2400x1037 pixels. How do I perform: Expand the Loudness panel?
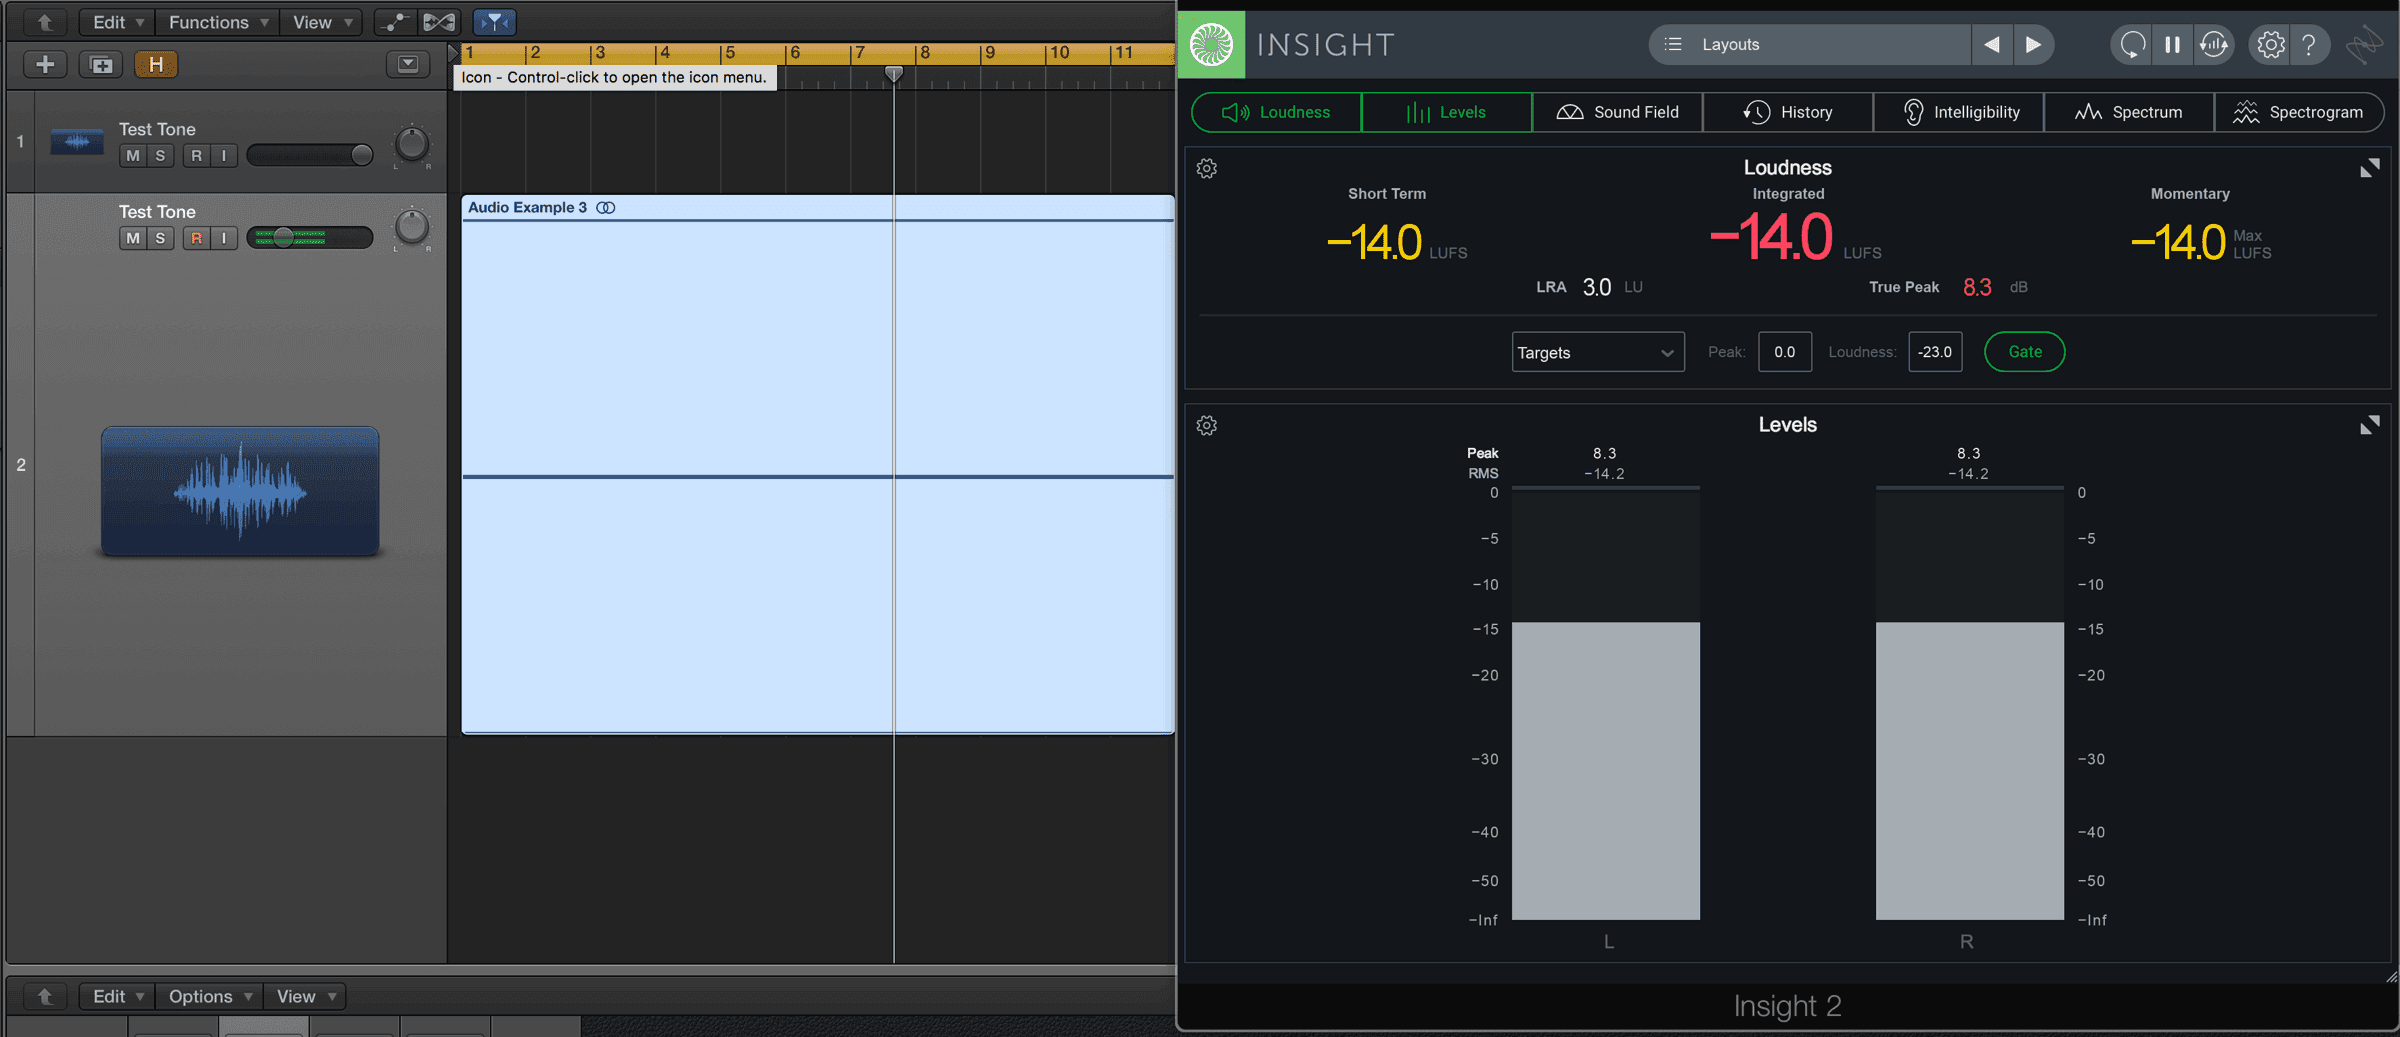click(2369, 168)
